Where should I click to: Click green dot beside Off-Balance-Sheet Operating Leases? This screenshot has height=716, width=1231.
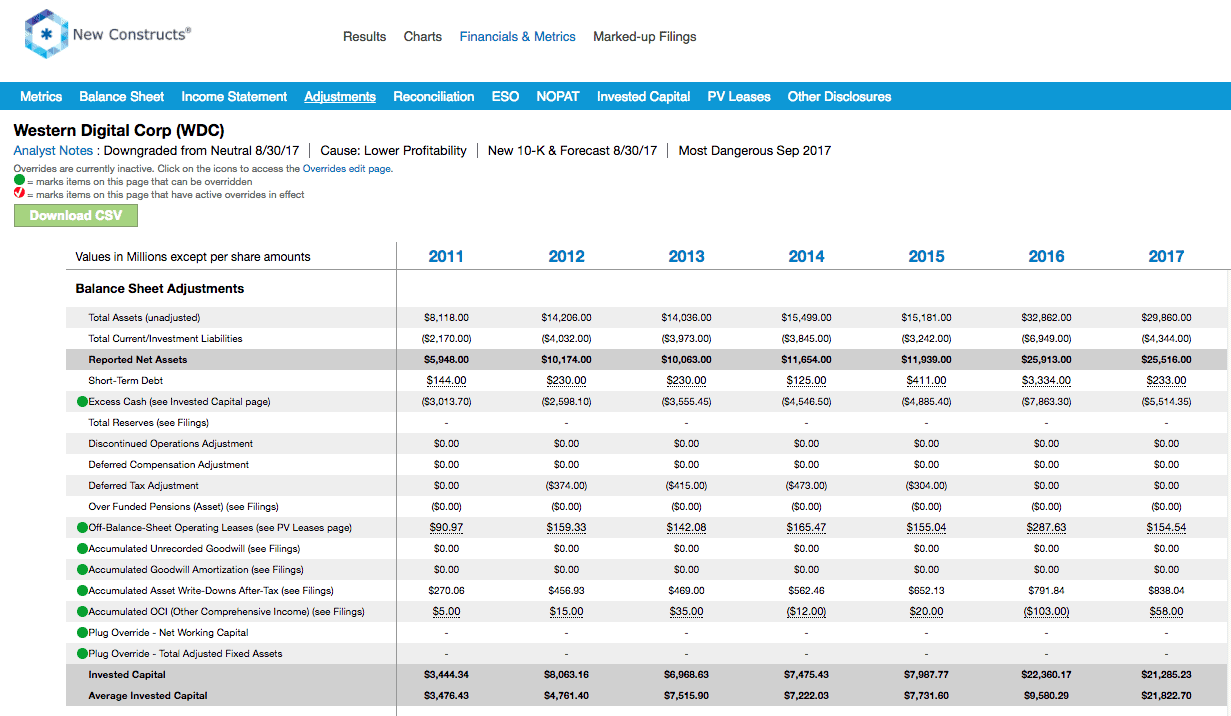pos(82,528)
